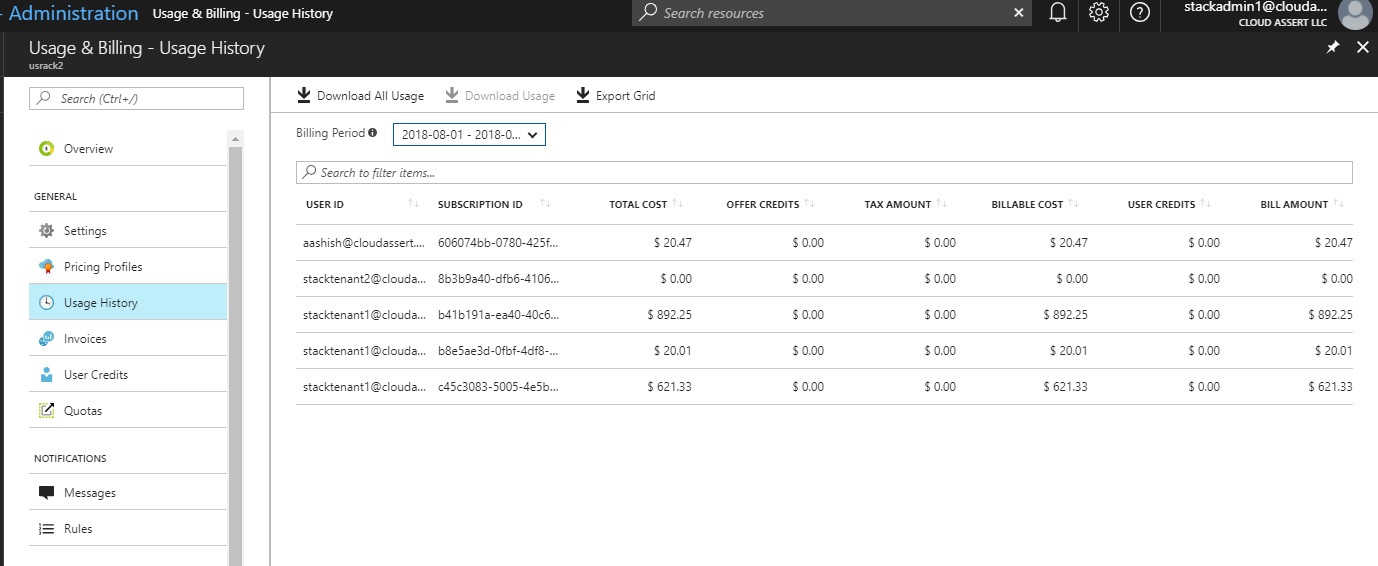Focus the Search to filter items field
This screenshot has height=566, width=1378.
pos(824,173)
